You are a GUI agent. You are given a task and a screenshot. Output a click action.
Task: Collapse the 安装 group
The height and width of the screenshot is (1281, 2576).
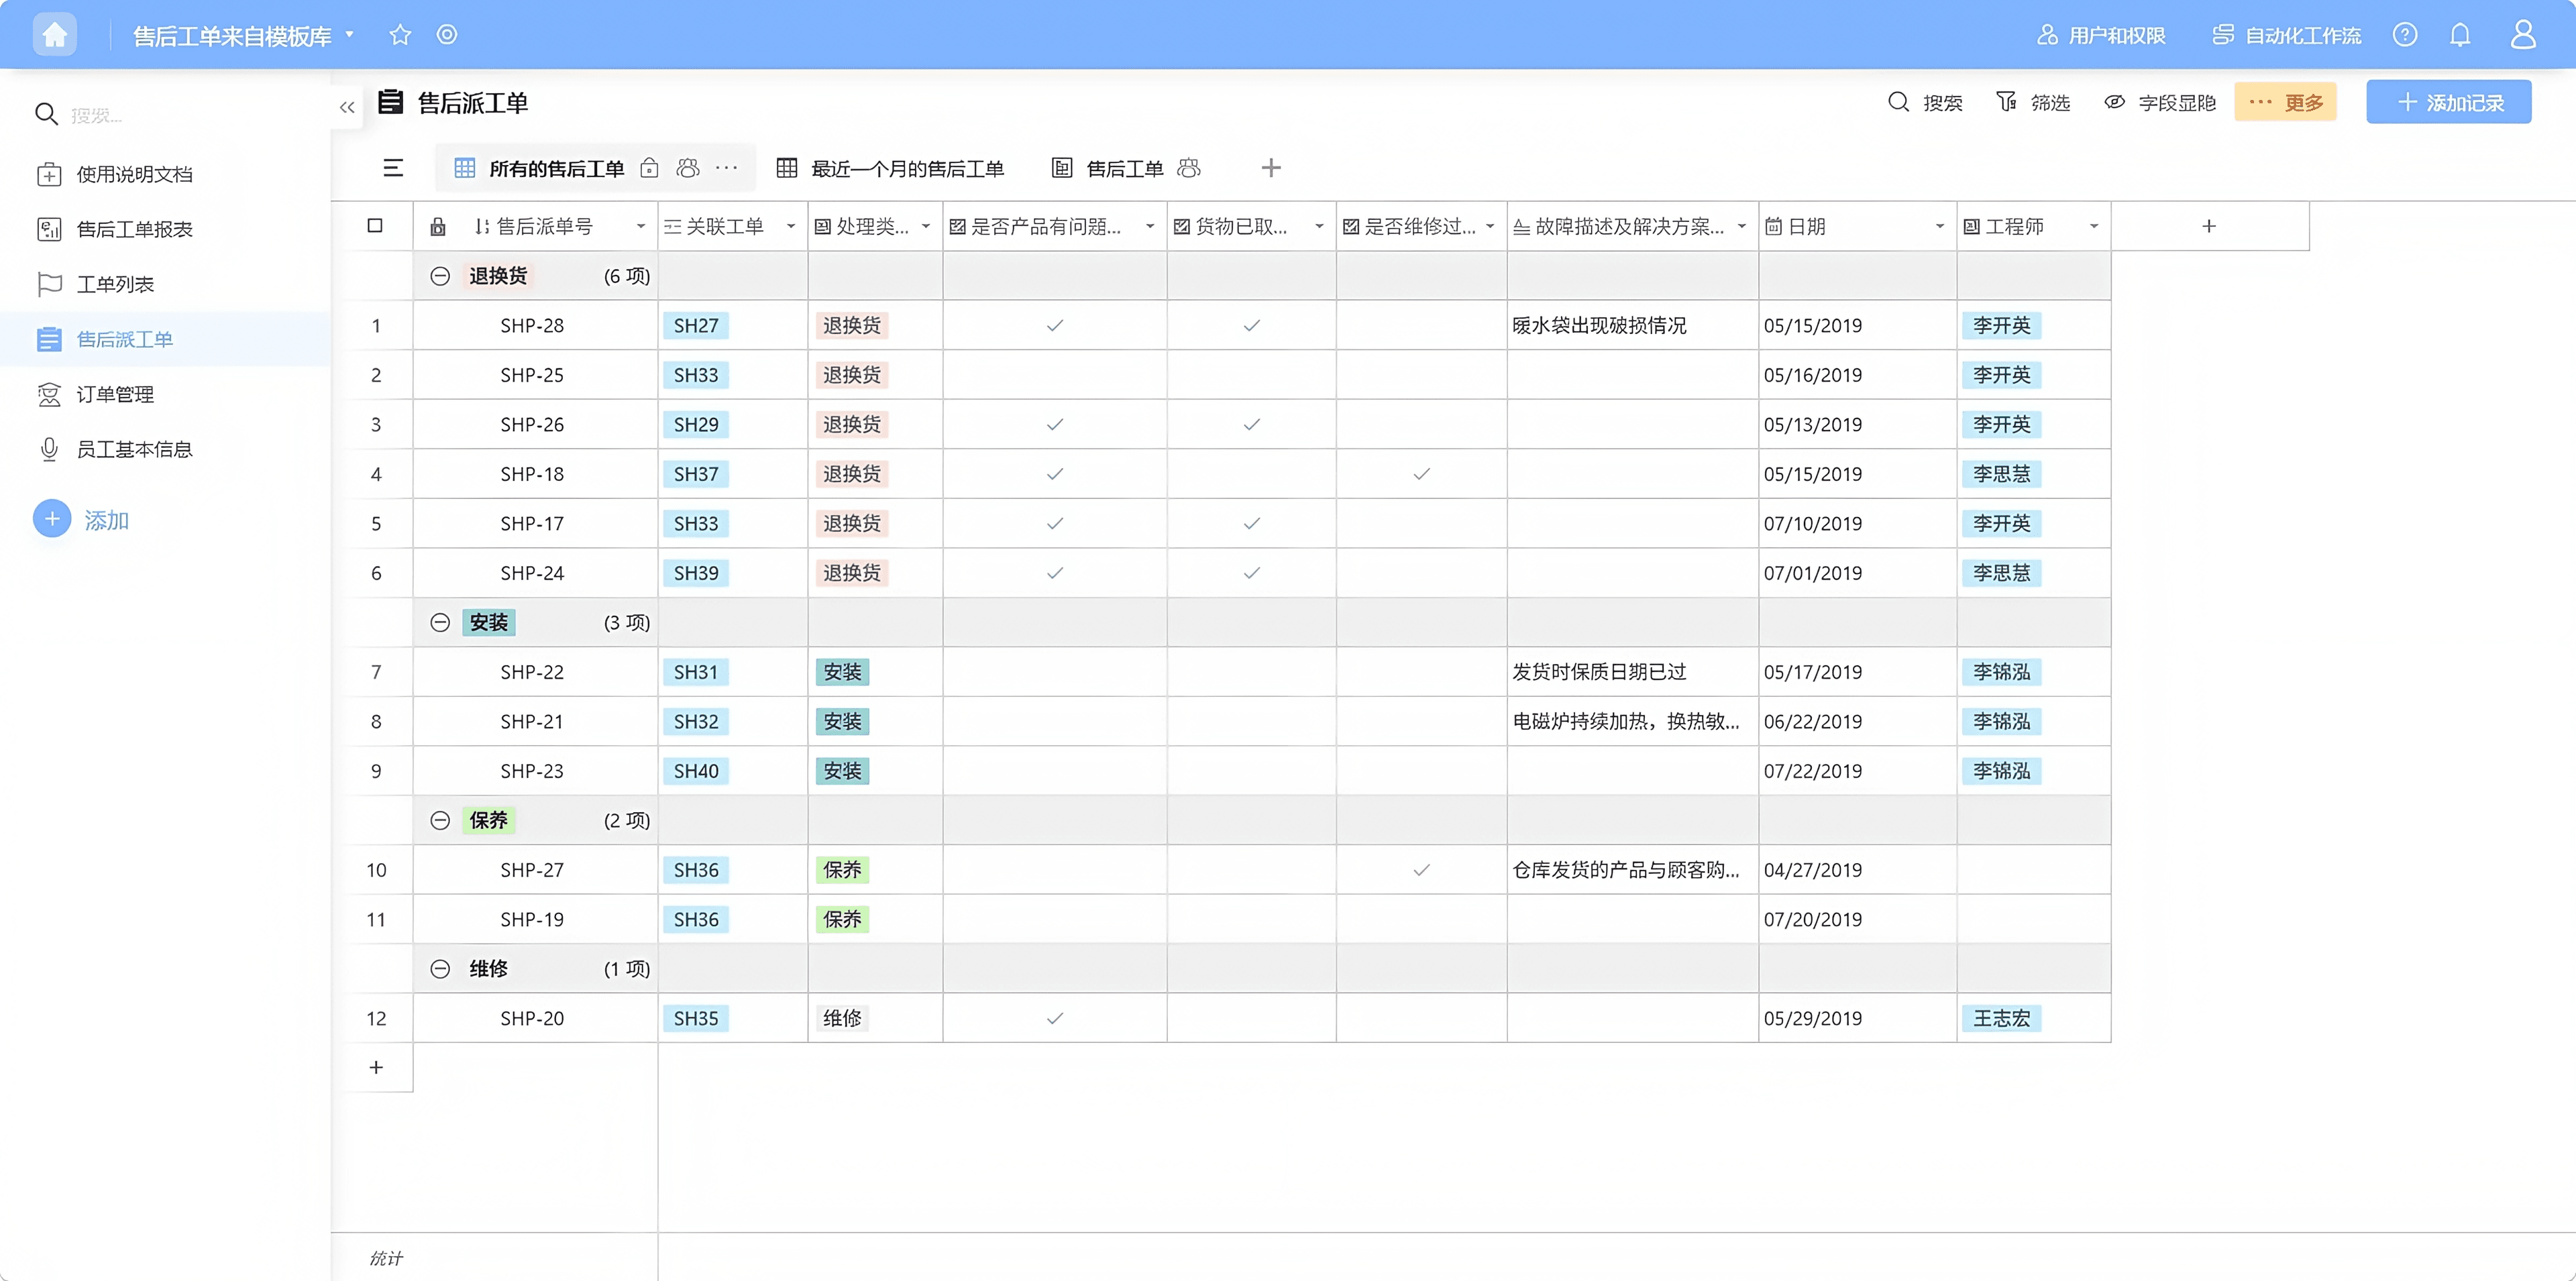pyautogui.click(x=440, y=622)
